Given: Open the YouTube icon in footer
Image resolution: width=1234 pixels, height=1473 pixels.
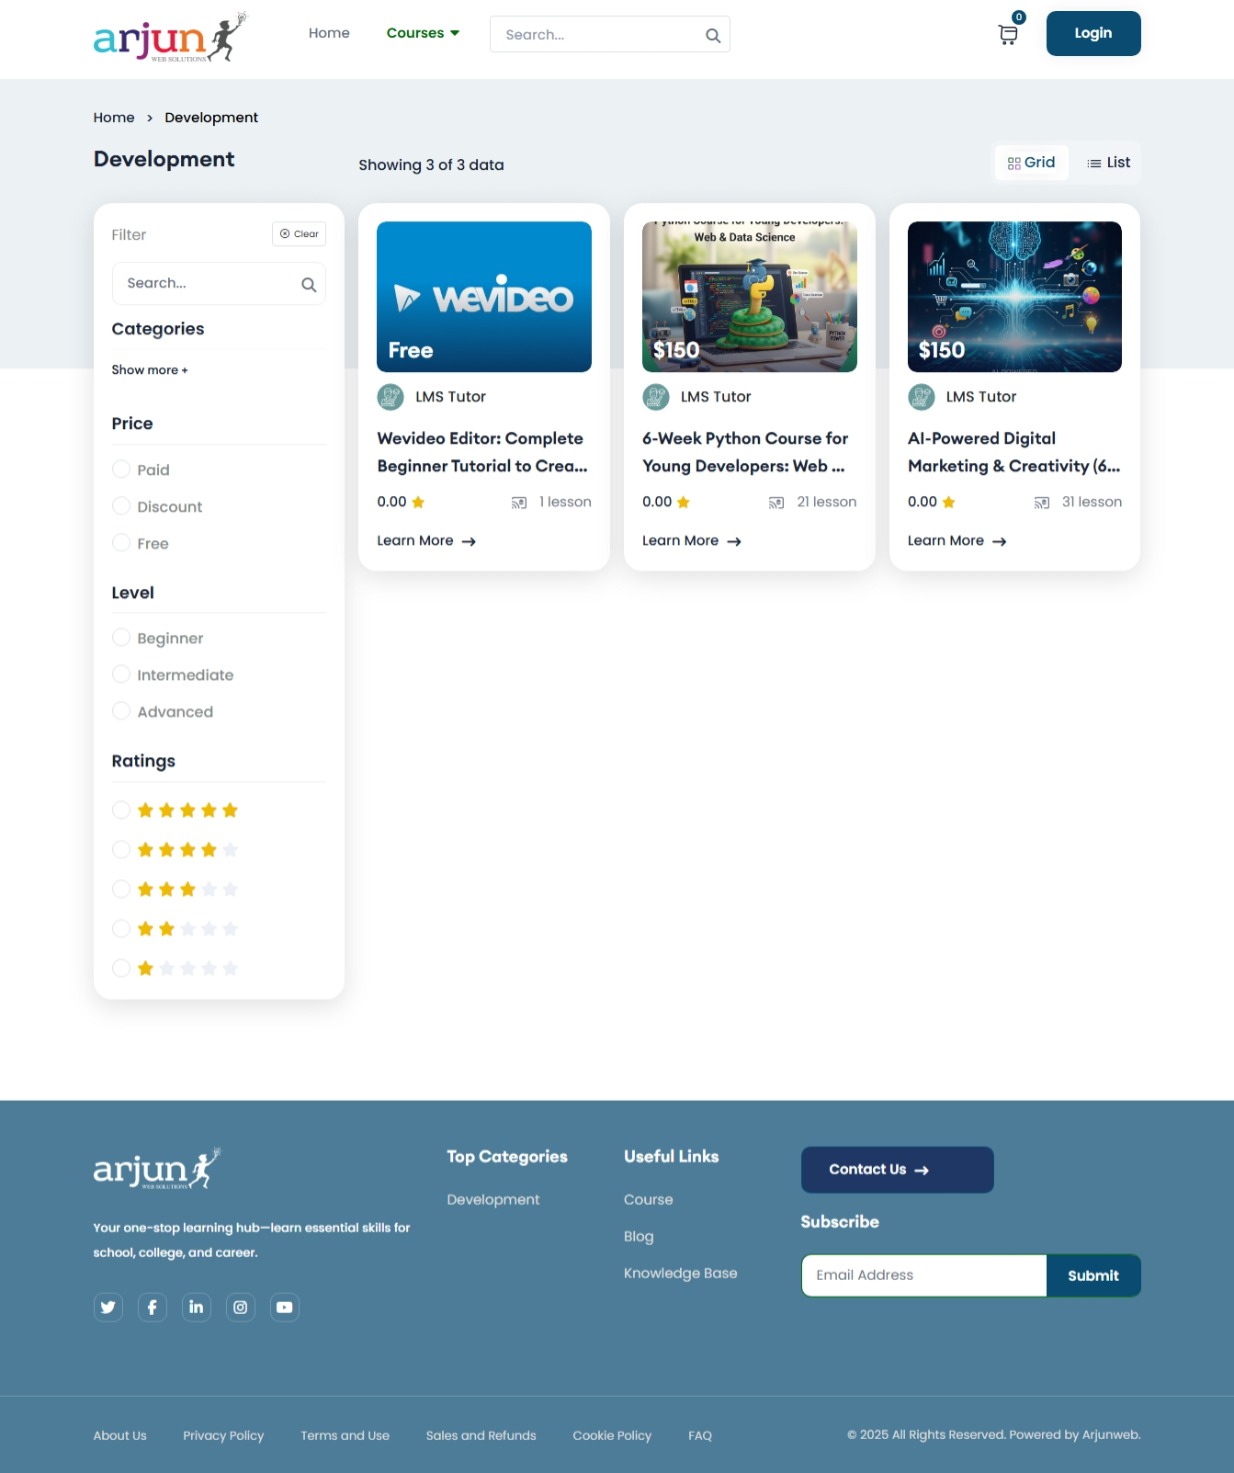Looking at the screenshot, I should (x=285, y=1307).
